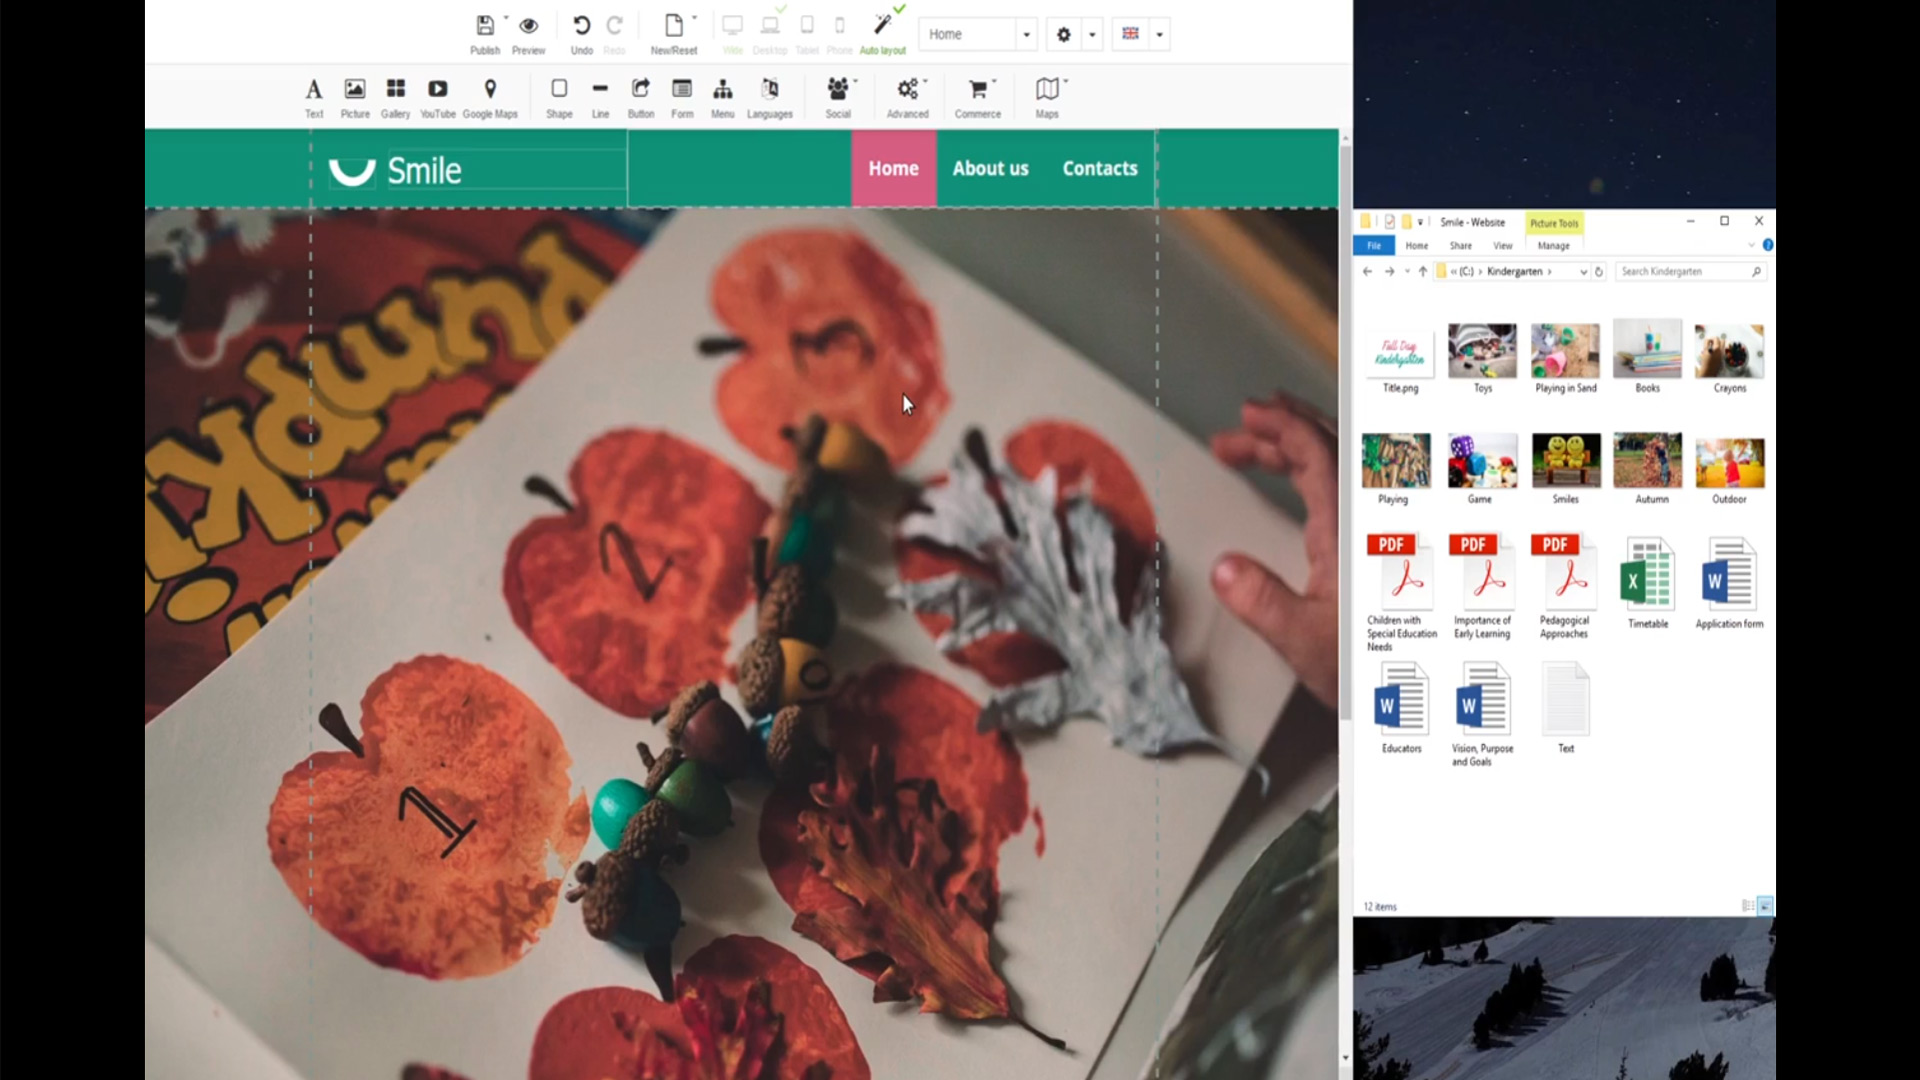Click the greyed Redo arrow

[614, 26]
